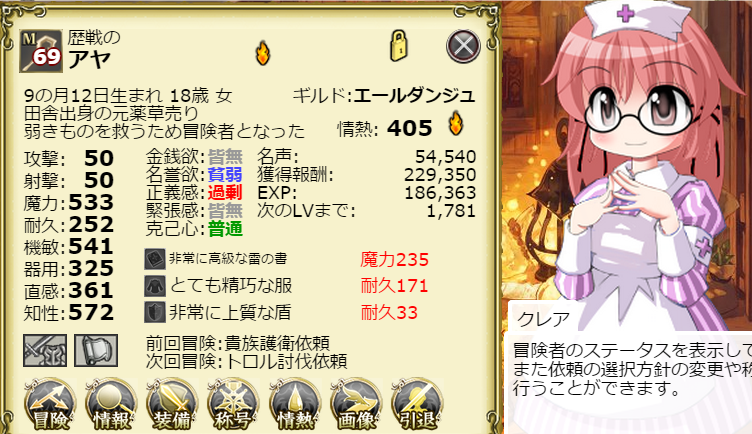
Task: Click the sword and armor icon
Action: 45,351
